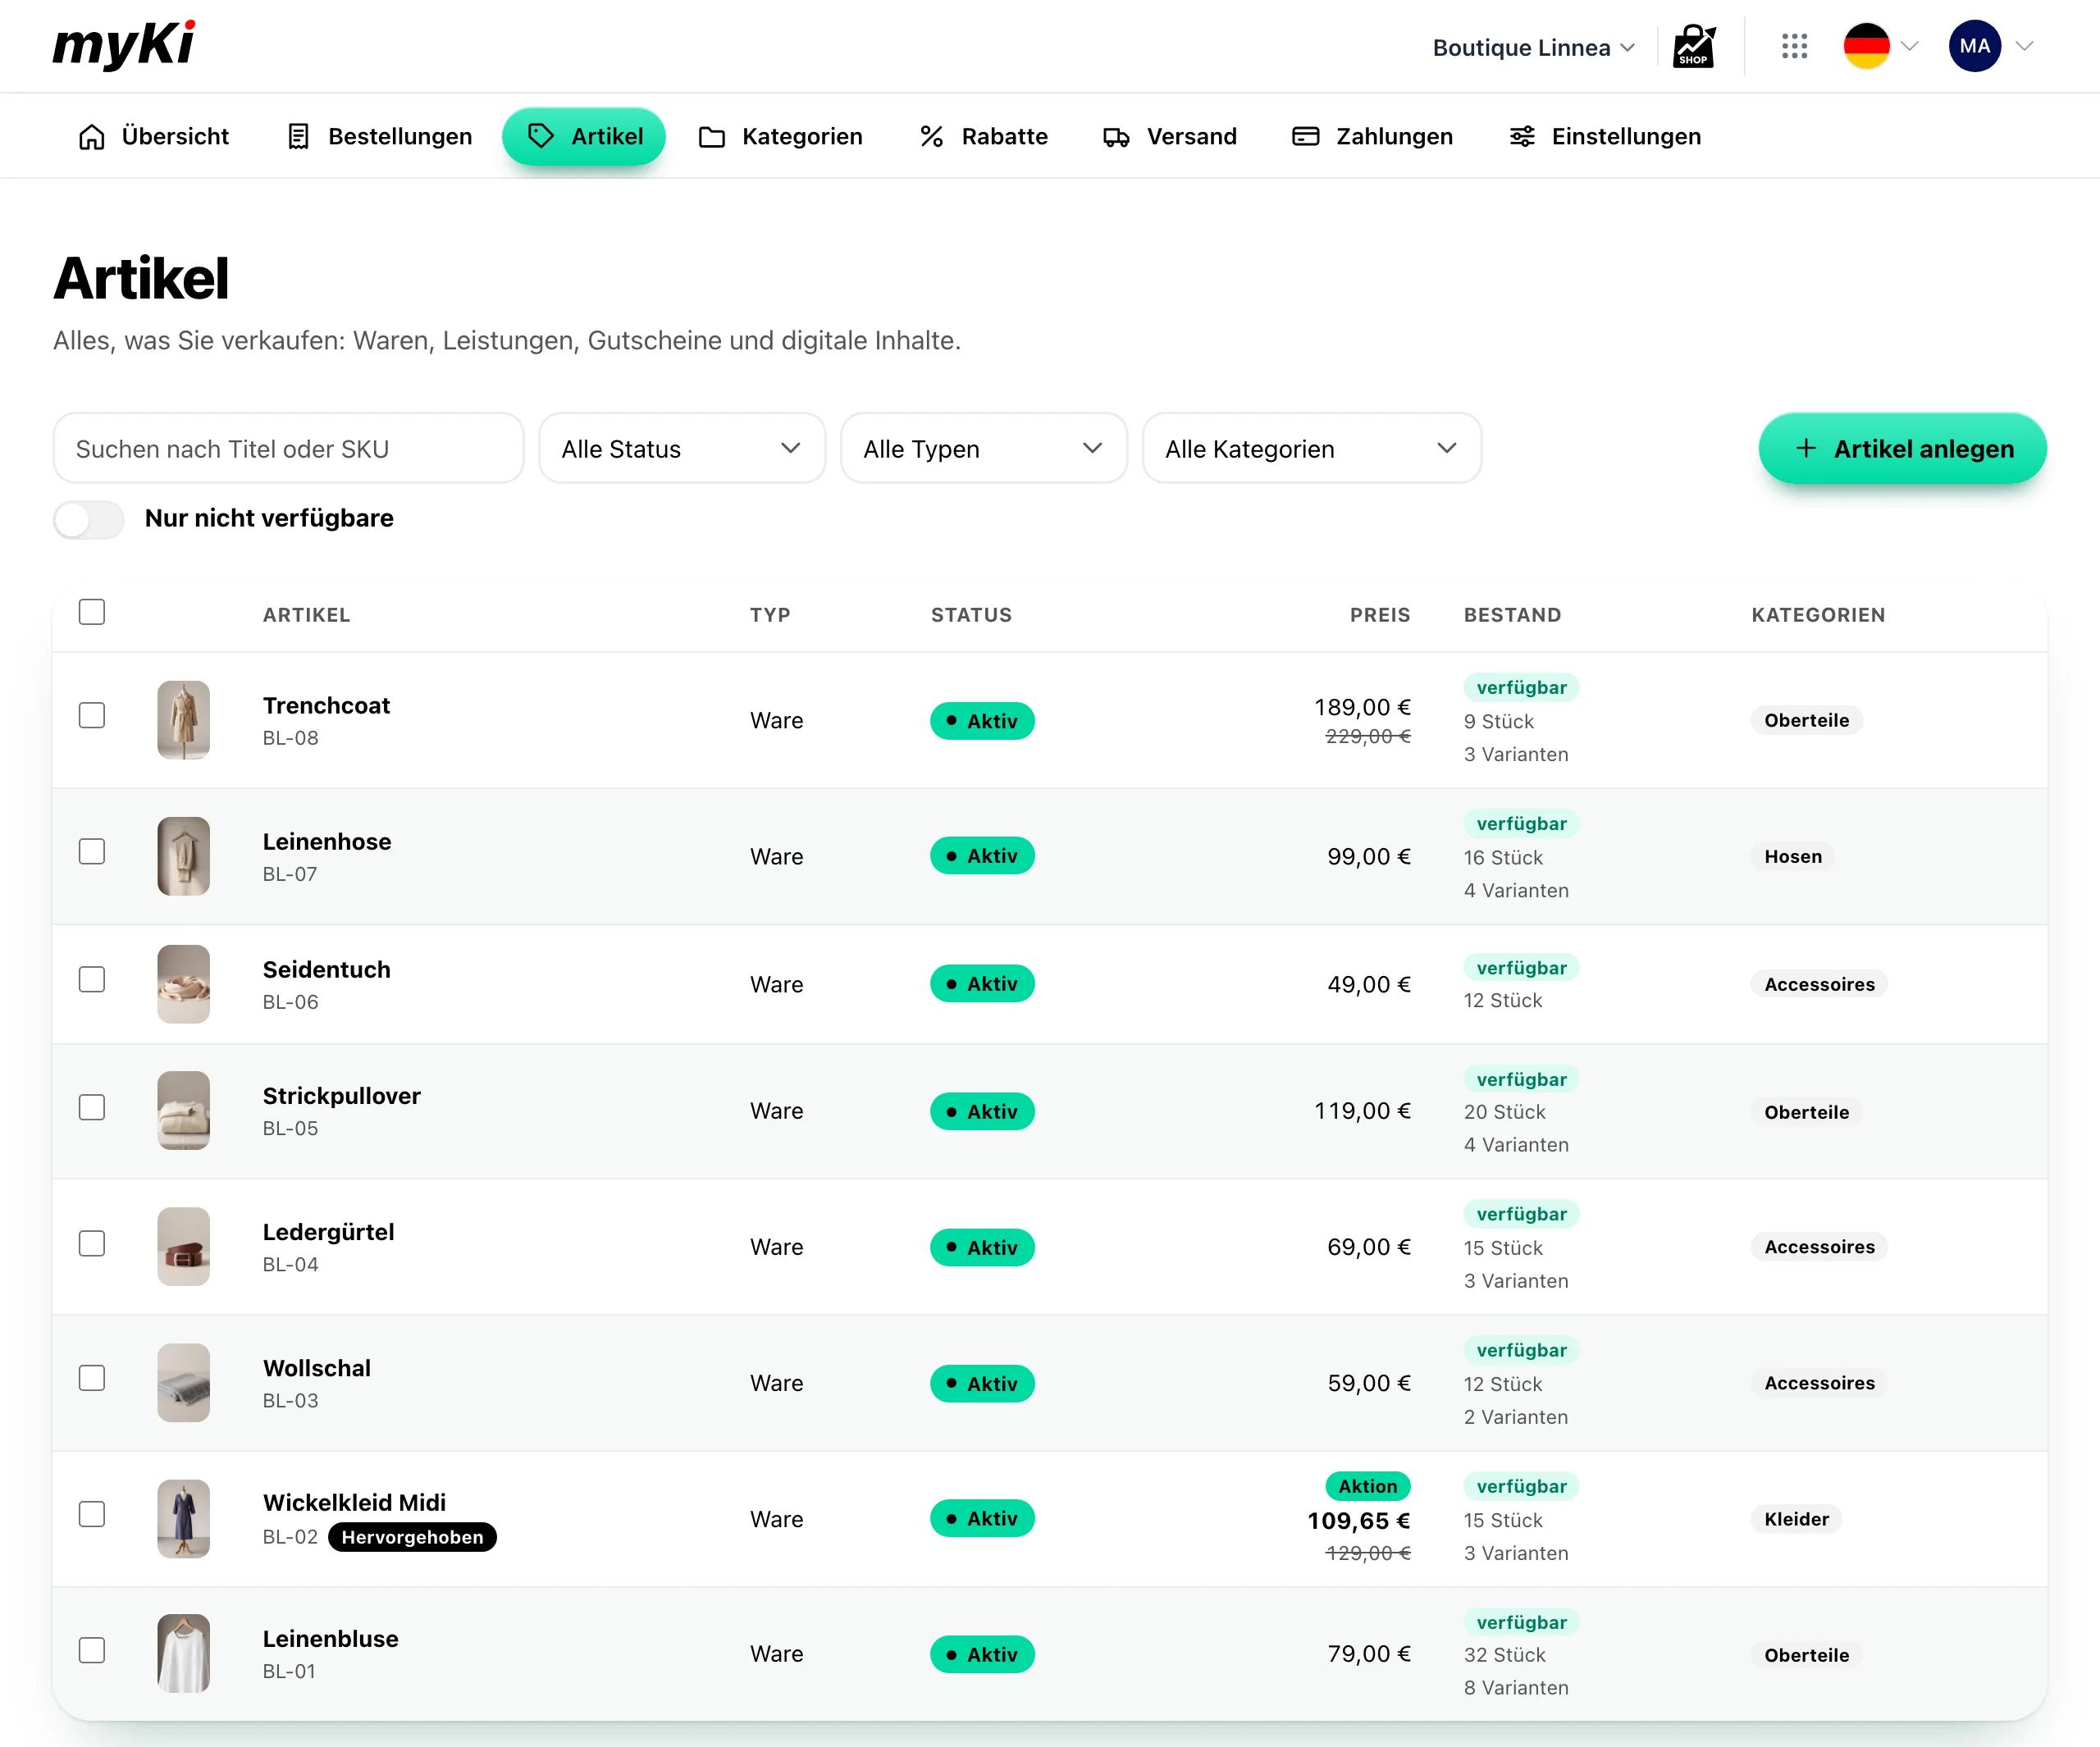
Task: Select the Ledergürtel row checkbox
Action: click(92, 1243)
